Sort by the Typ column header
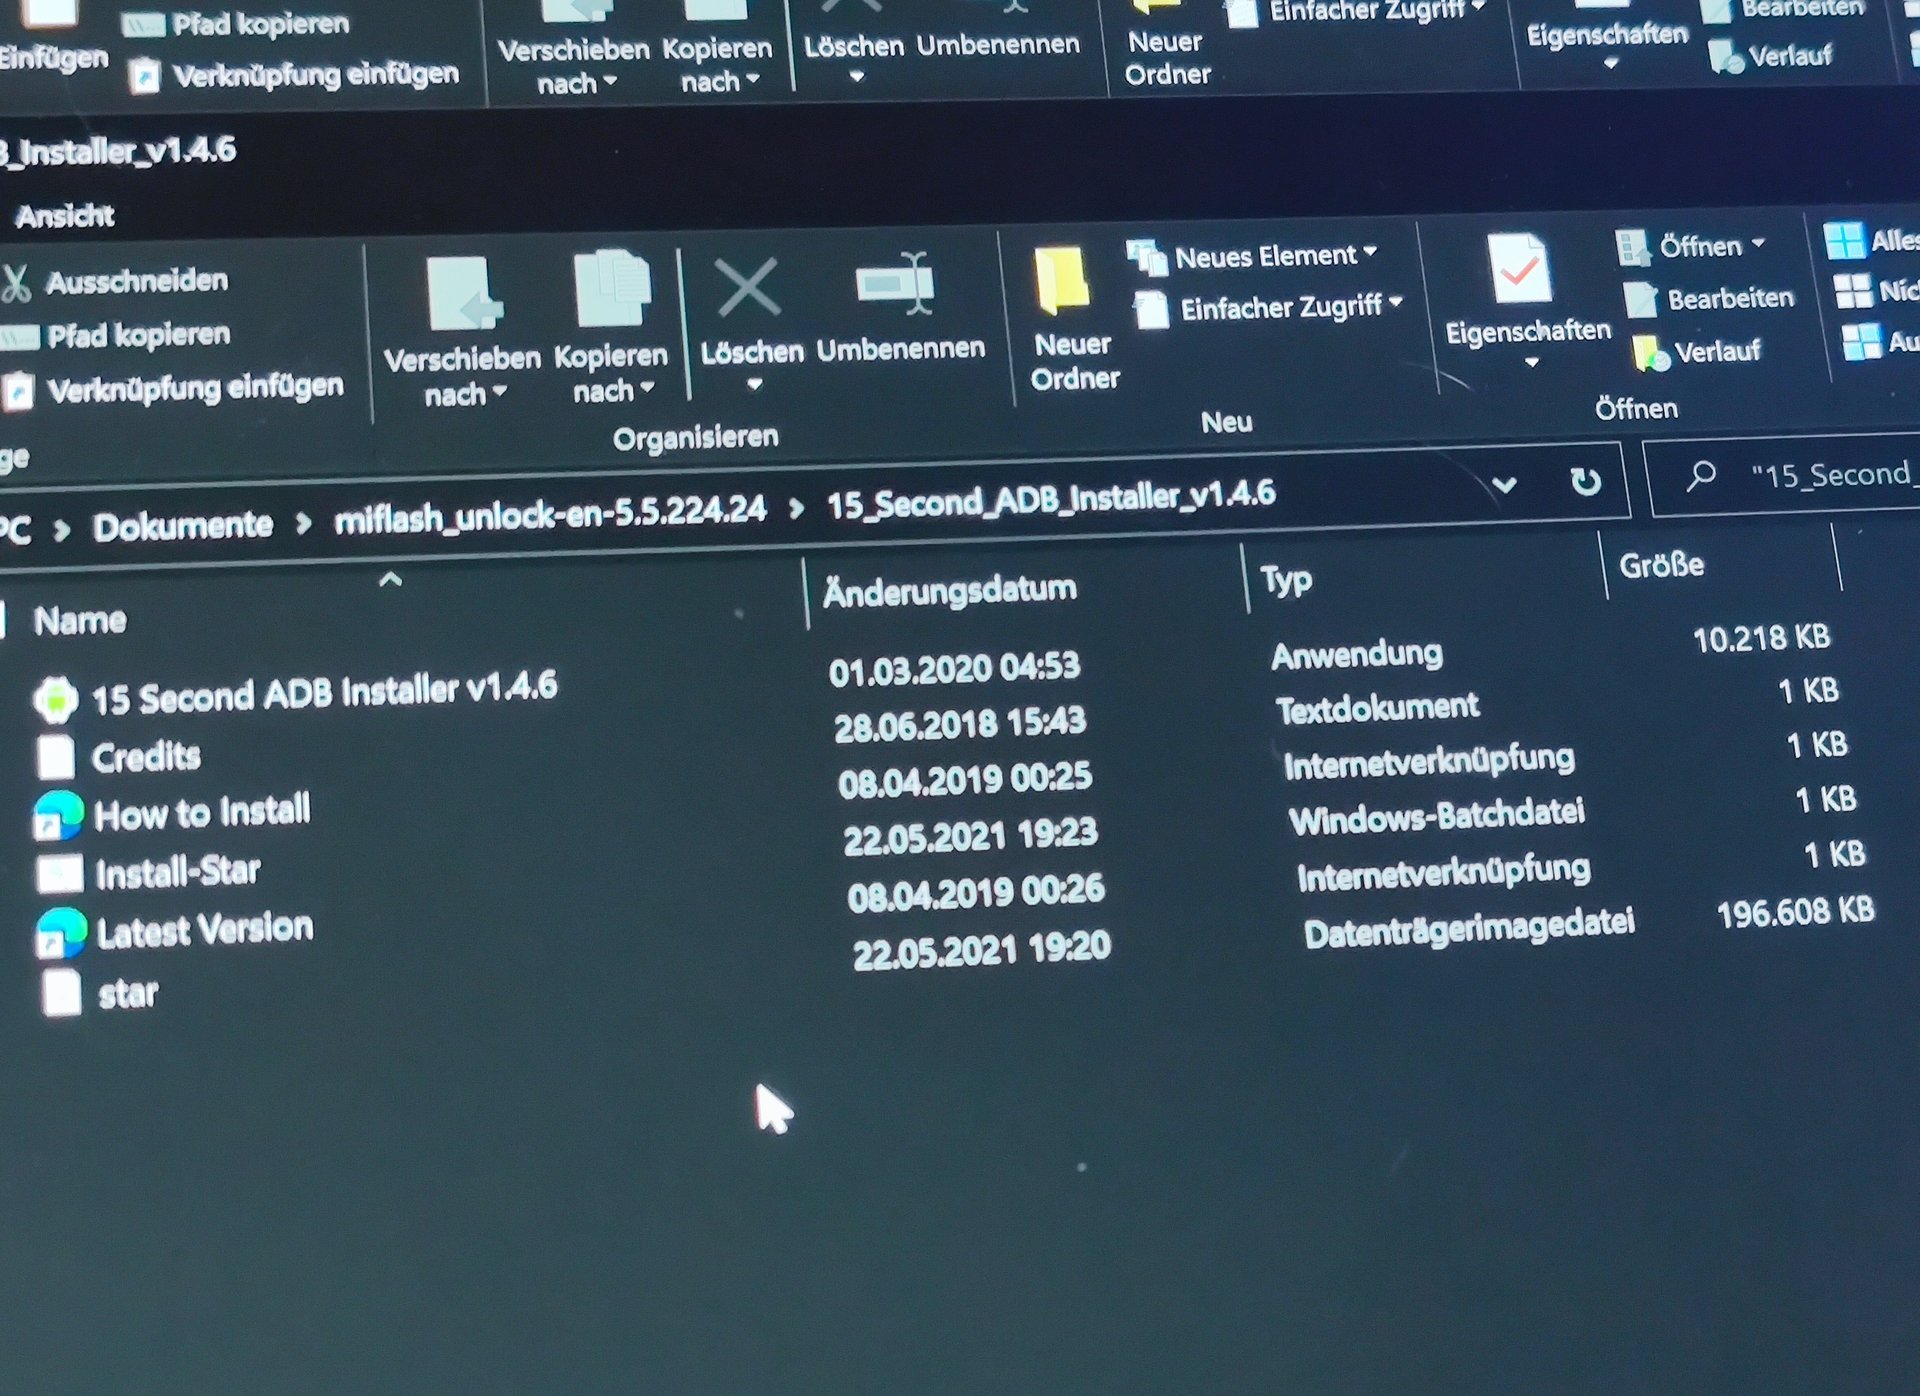 tap(1286, 579)
